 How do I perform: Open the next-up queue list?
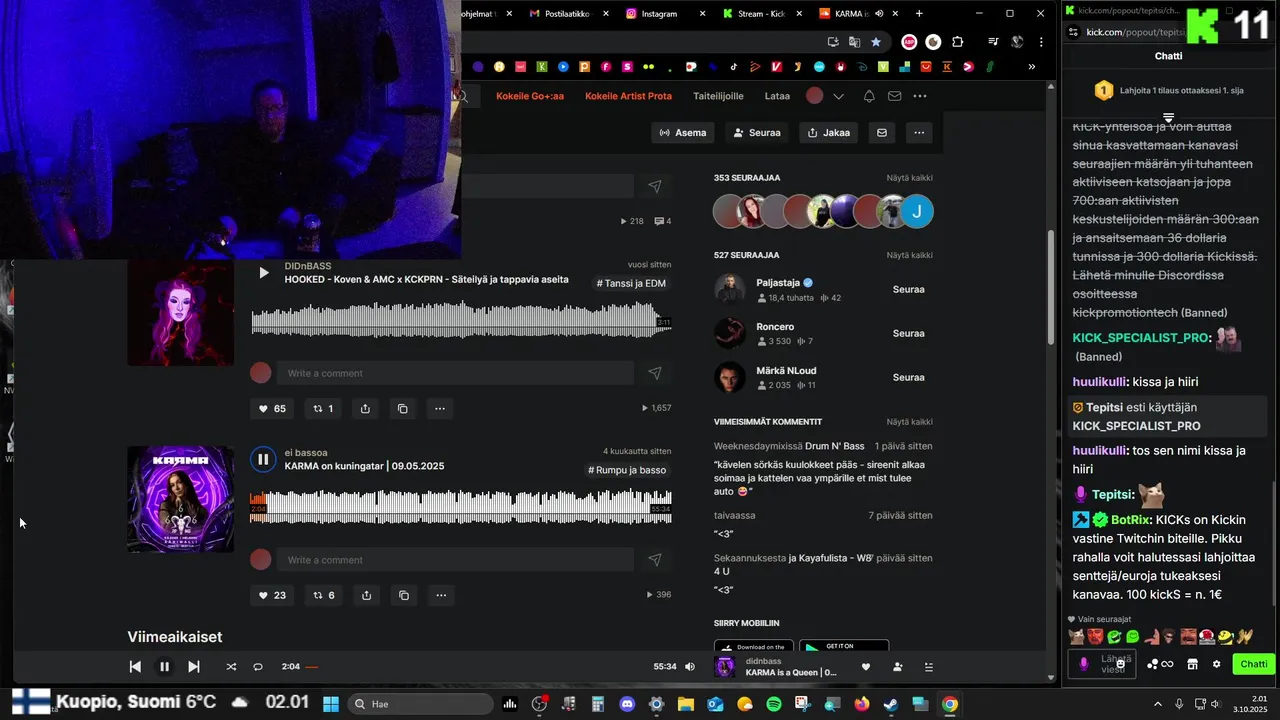click(928, 667)
